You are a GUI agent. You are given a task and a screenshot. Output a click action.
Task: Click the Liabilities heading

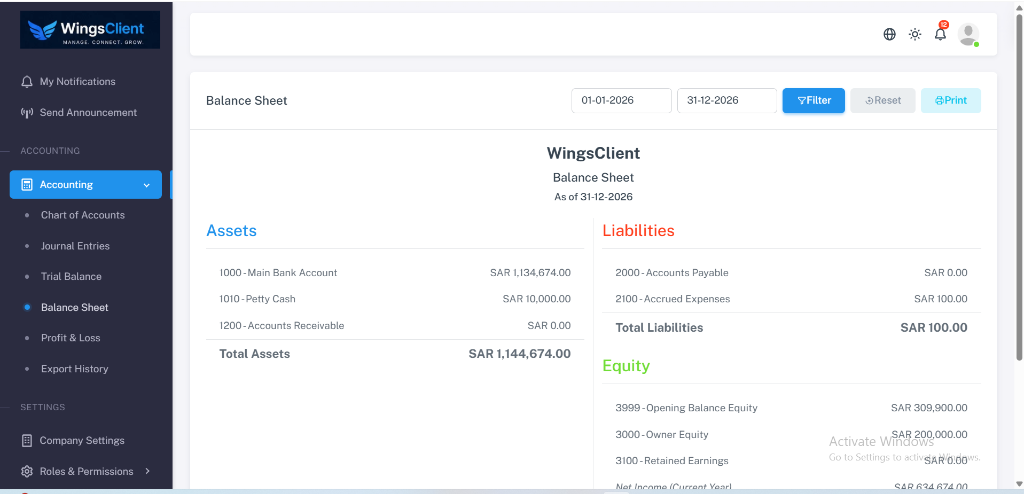click(639, 231)
